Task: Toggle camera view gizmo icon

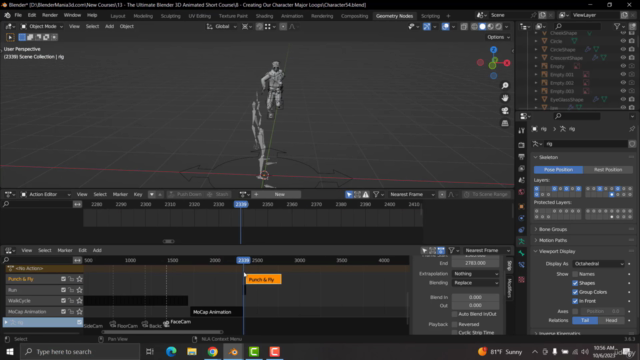Action: click(505, 111)
